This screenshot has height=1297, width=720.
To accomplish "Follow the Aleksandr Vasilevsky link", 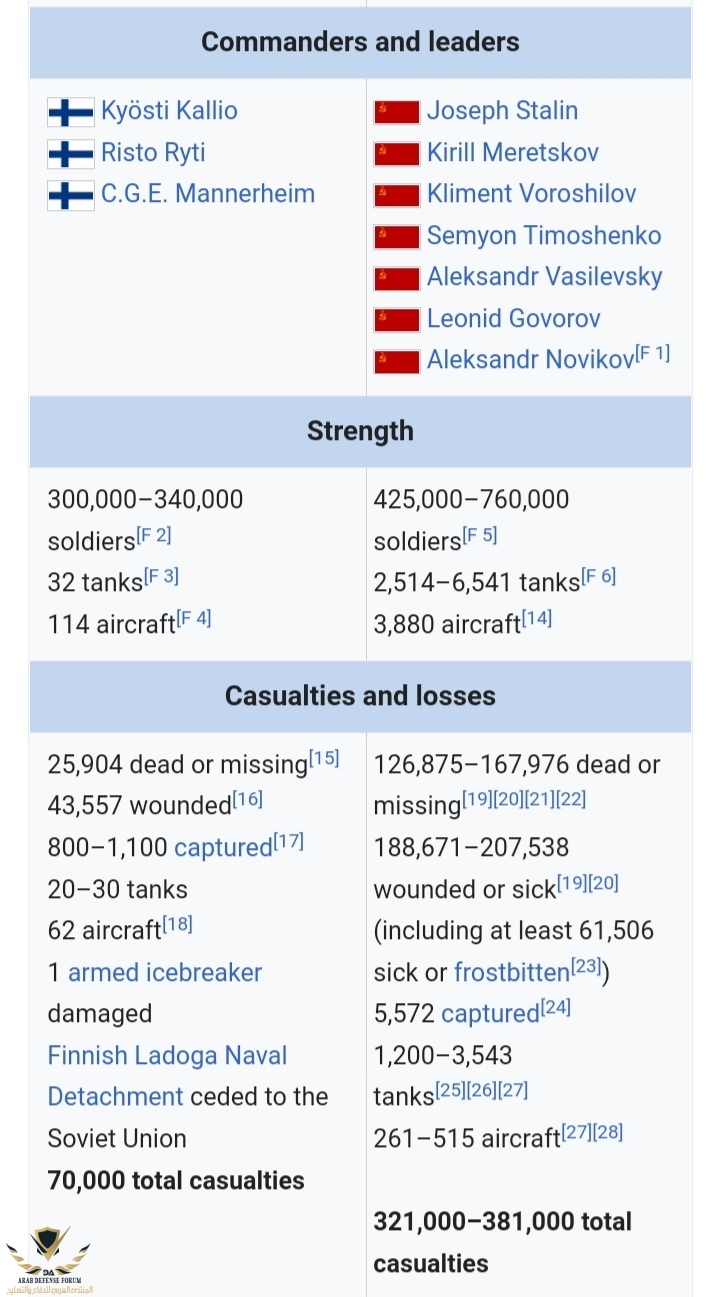I will [544, 277].
